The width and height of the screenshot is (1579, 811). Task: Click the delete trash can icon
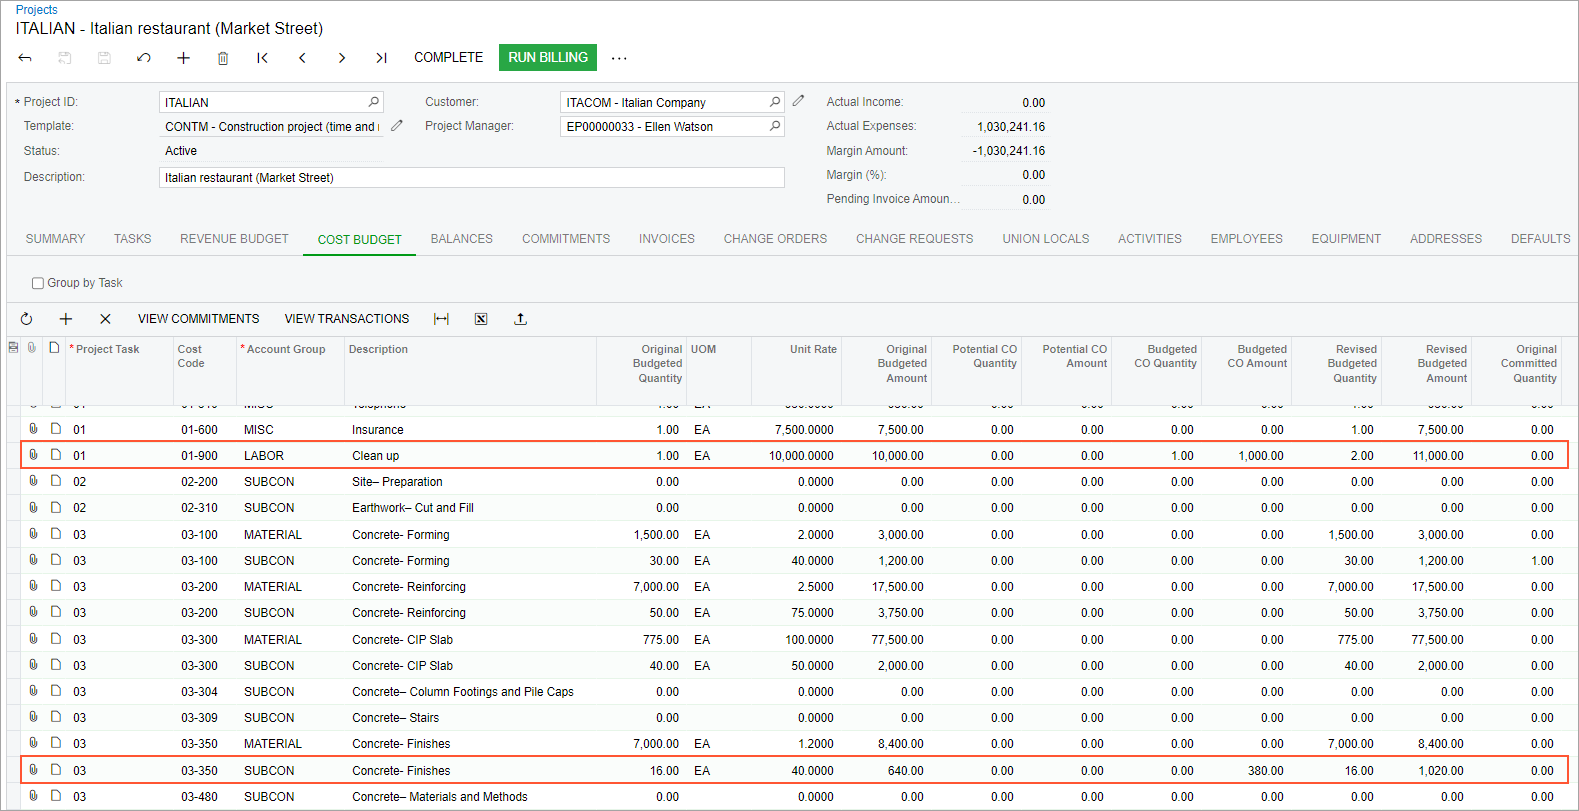(223, 58)
